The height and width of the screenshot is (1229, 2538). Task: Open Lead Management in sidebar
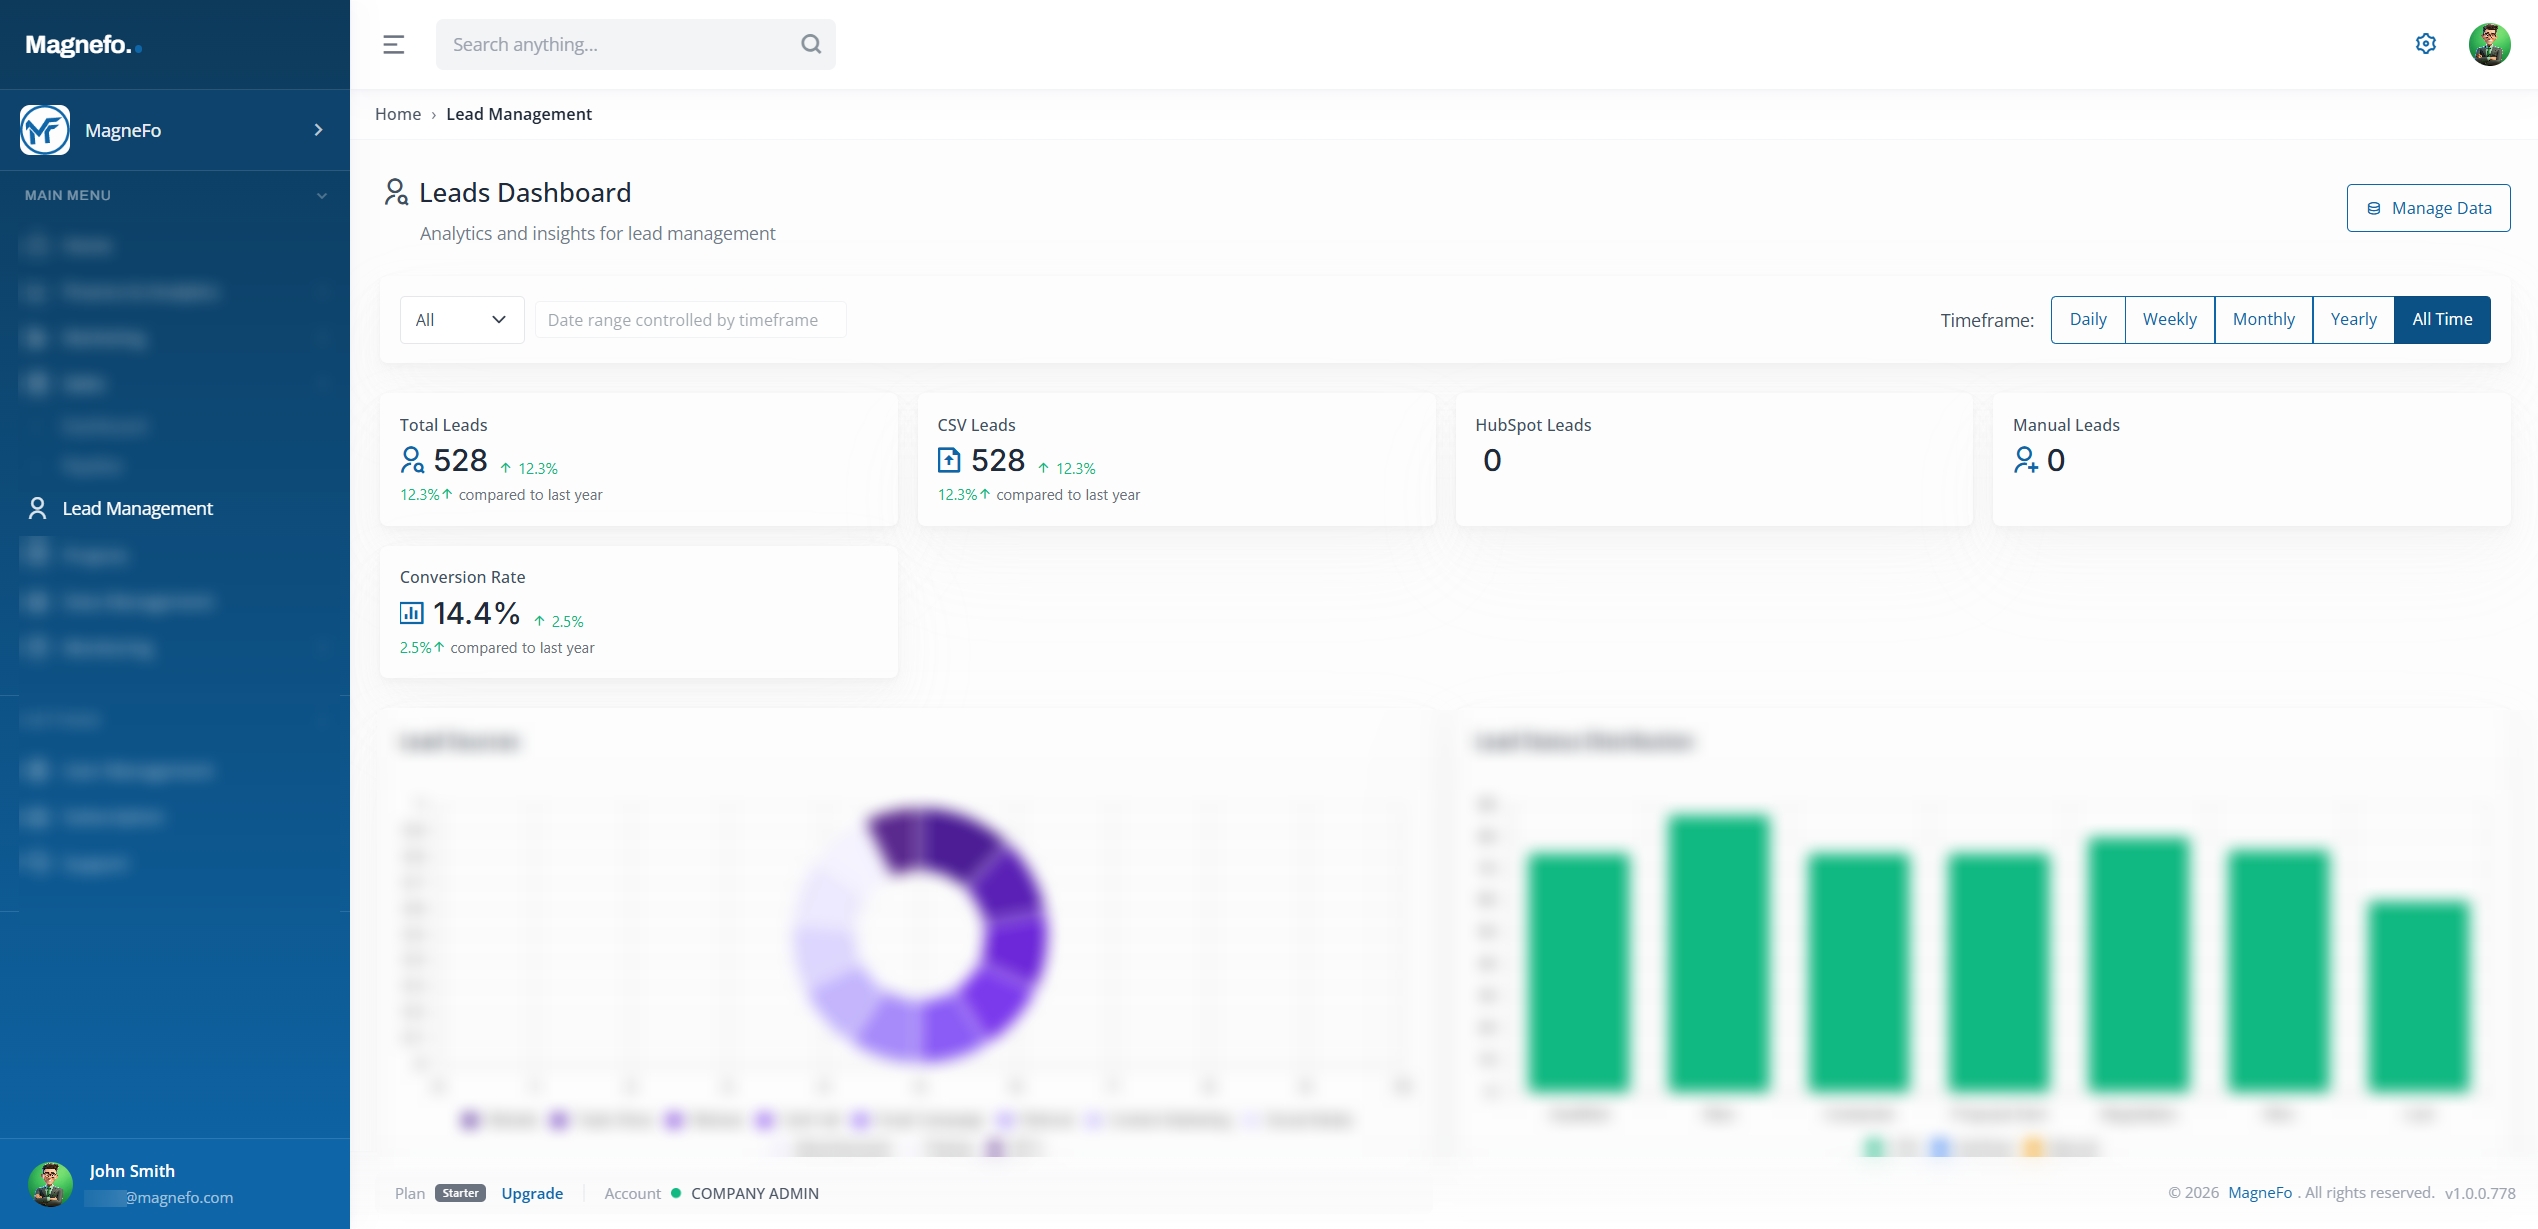click(137, 508)
